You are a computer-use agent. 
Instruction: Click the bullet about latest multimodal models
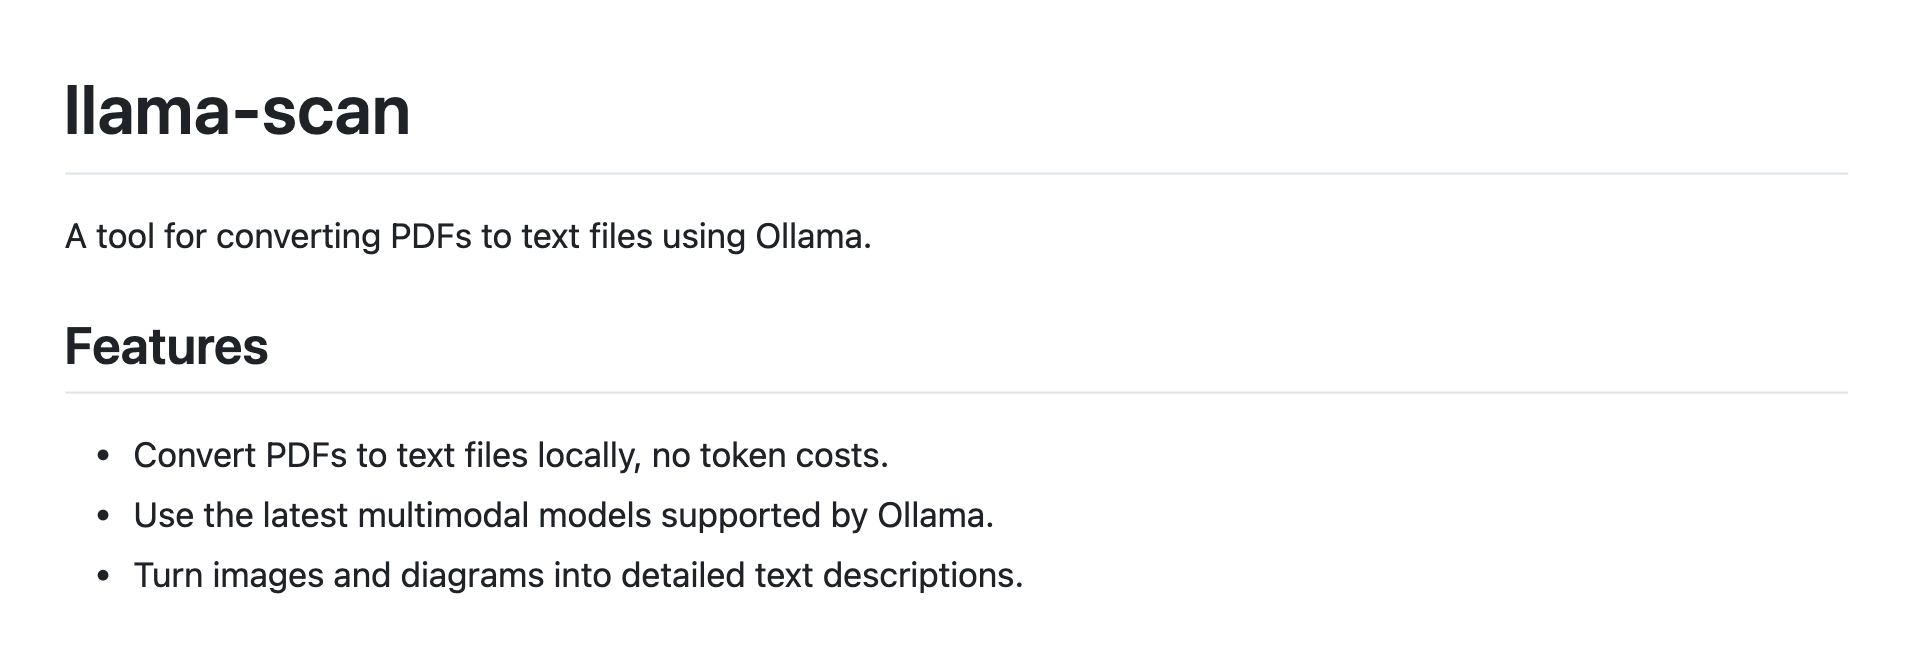[564, 516]
